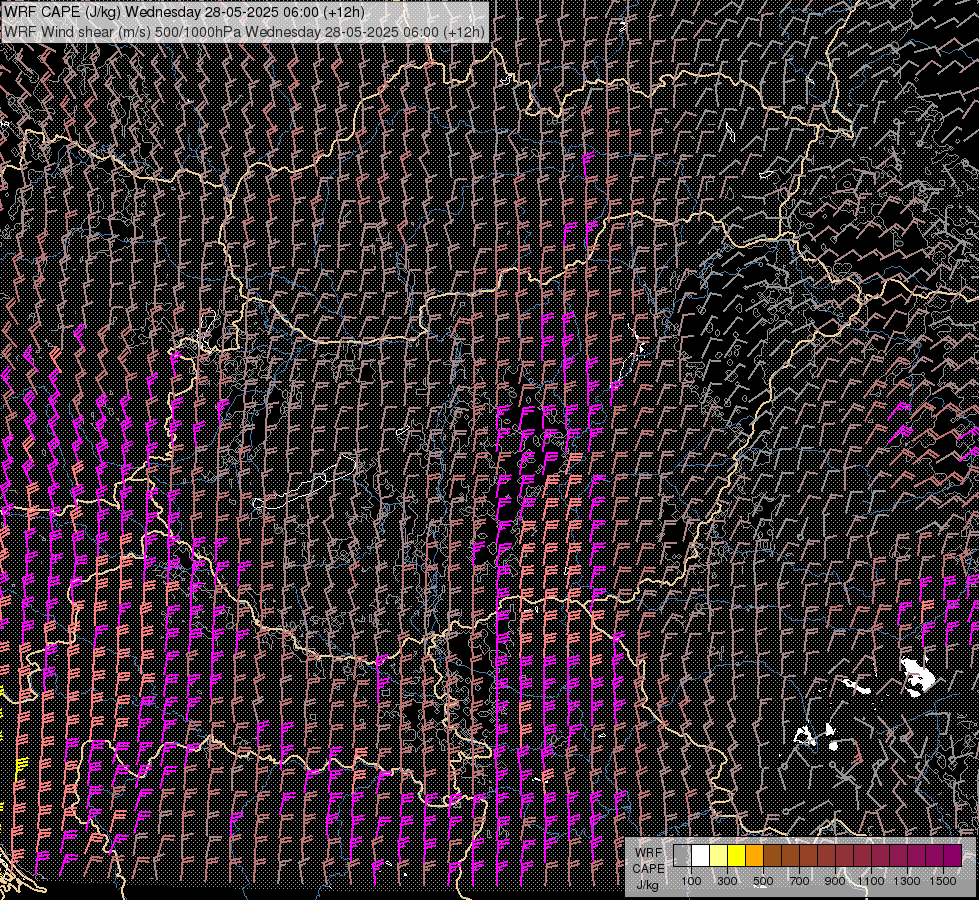Click the J/kg unit label in legend
The height and width of the screenshot is (900, 979).
[647, 884]
